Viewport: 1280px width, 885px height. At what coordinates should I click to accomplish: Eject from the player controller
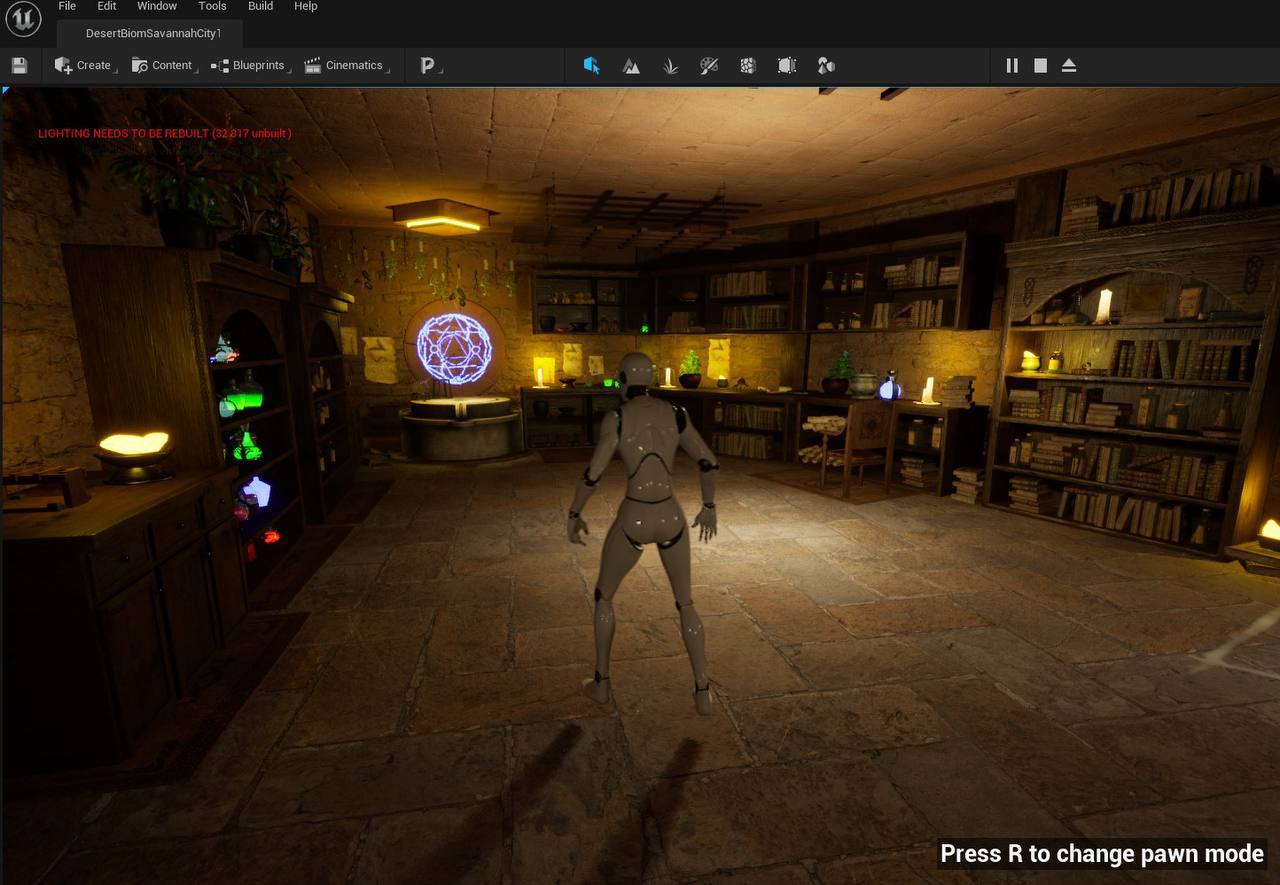point(1069,65)
